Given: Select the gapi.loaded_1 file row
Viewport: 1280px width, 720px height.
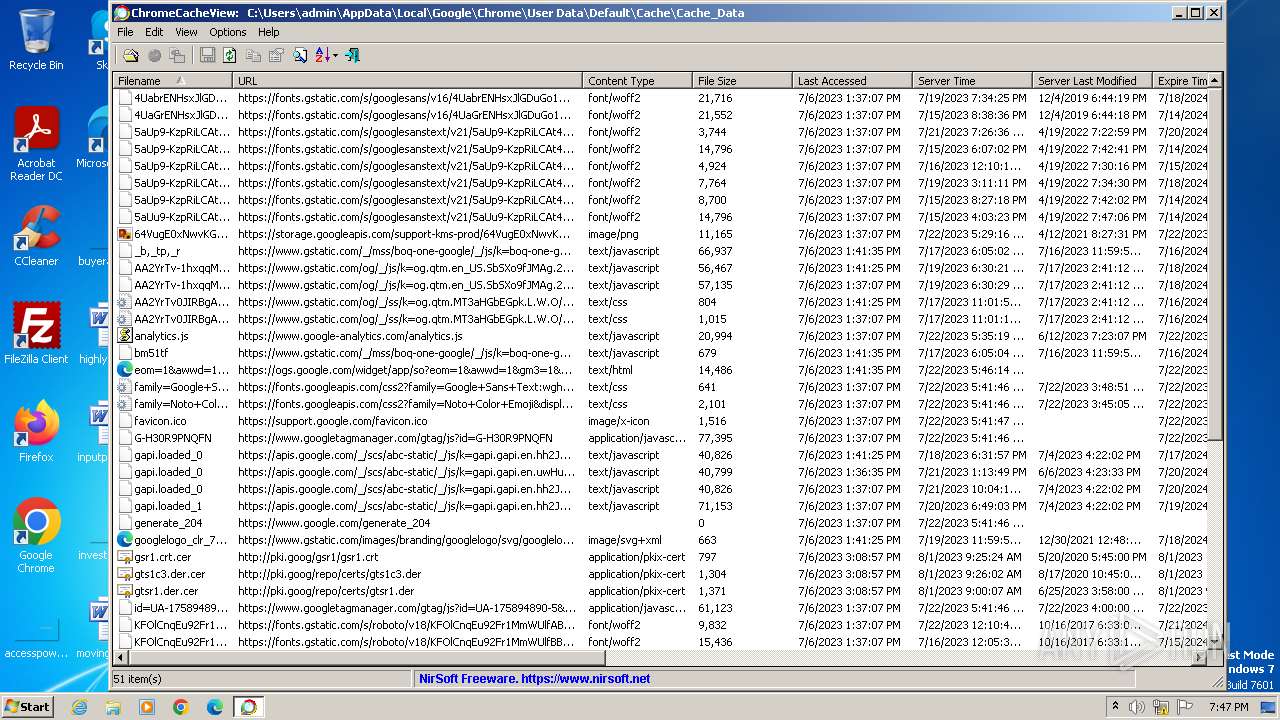Looking at the screenshot, I should point(661,506).
